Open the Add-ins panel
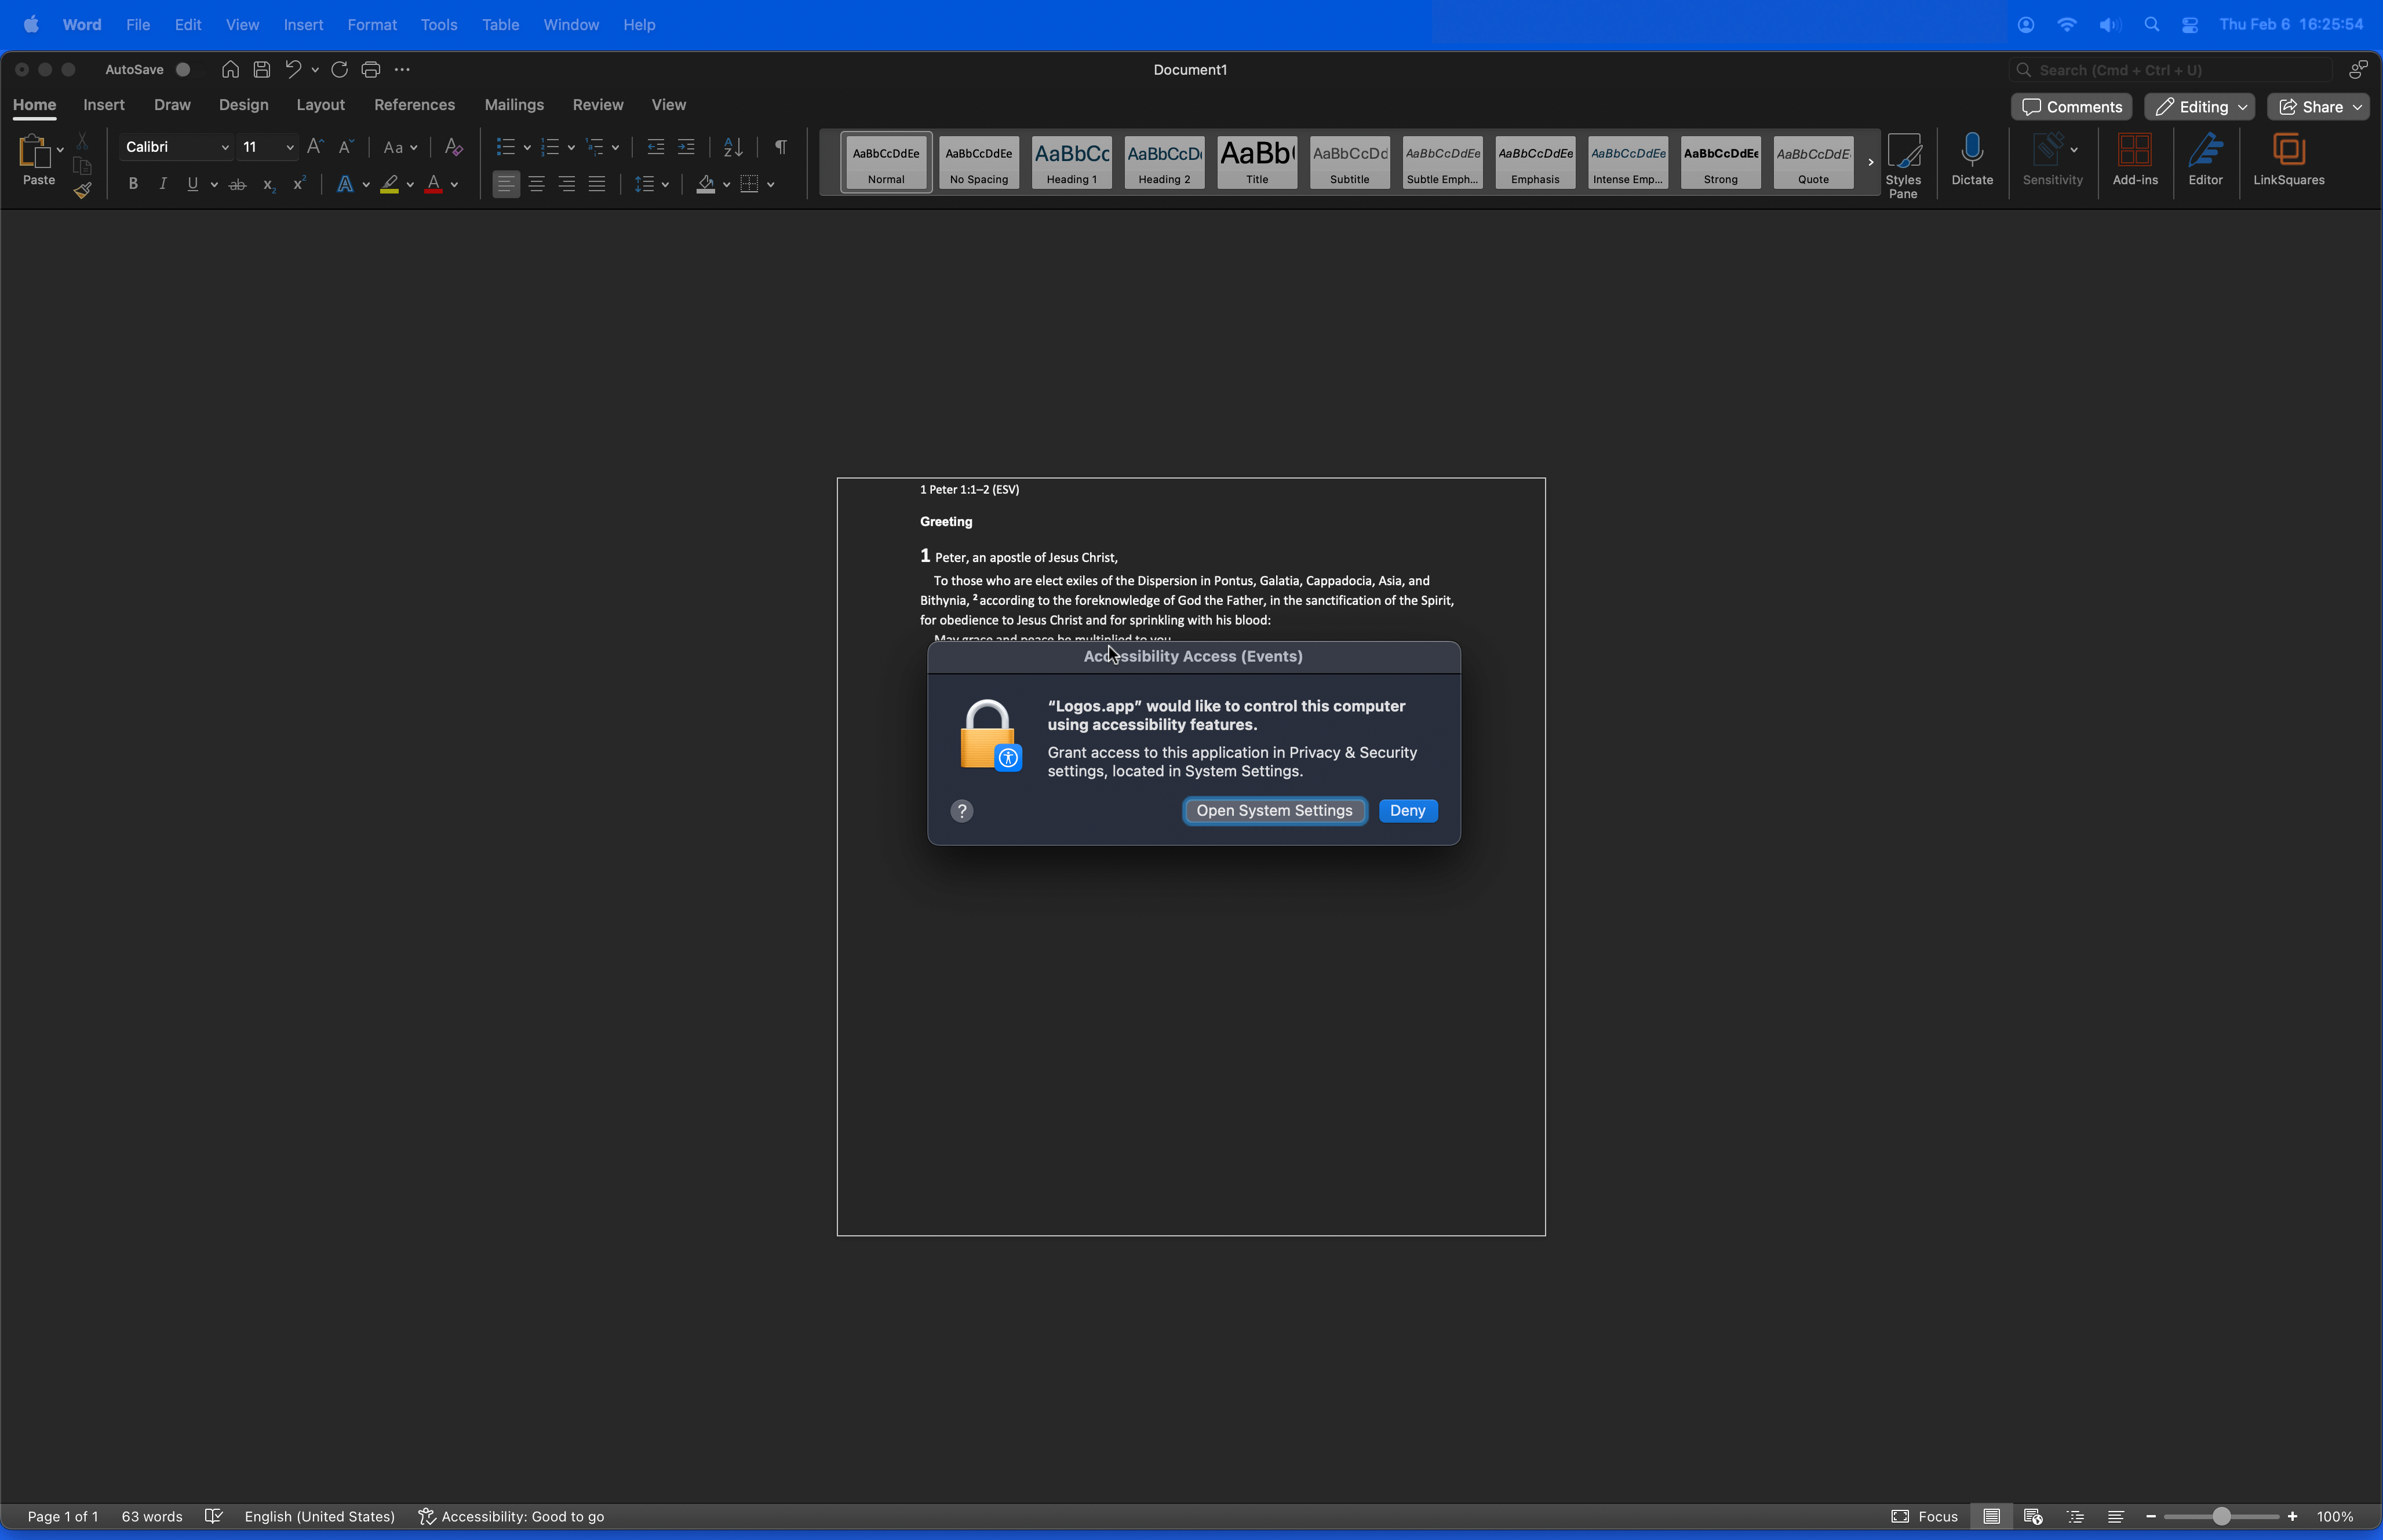Image resolution: width=2383 pixels, height=1540 pixels. (2135, 160)
